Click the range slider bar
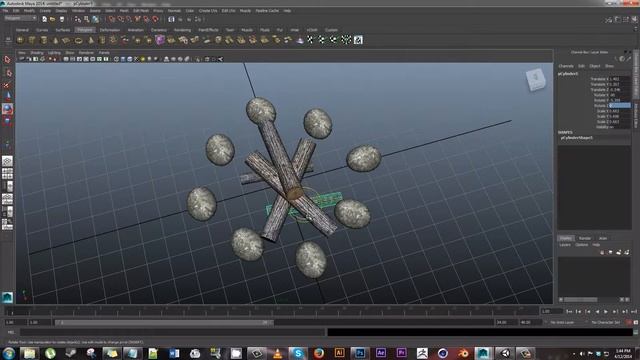This screenshot has width=640, height=360. tap(164, 322)
